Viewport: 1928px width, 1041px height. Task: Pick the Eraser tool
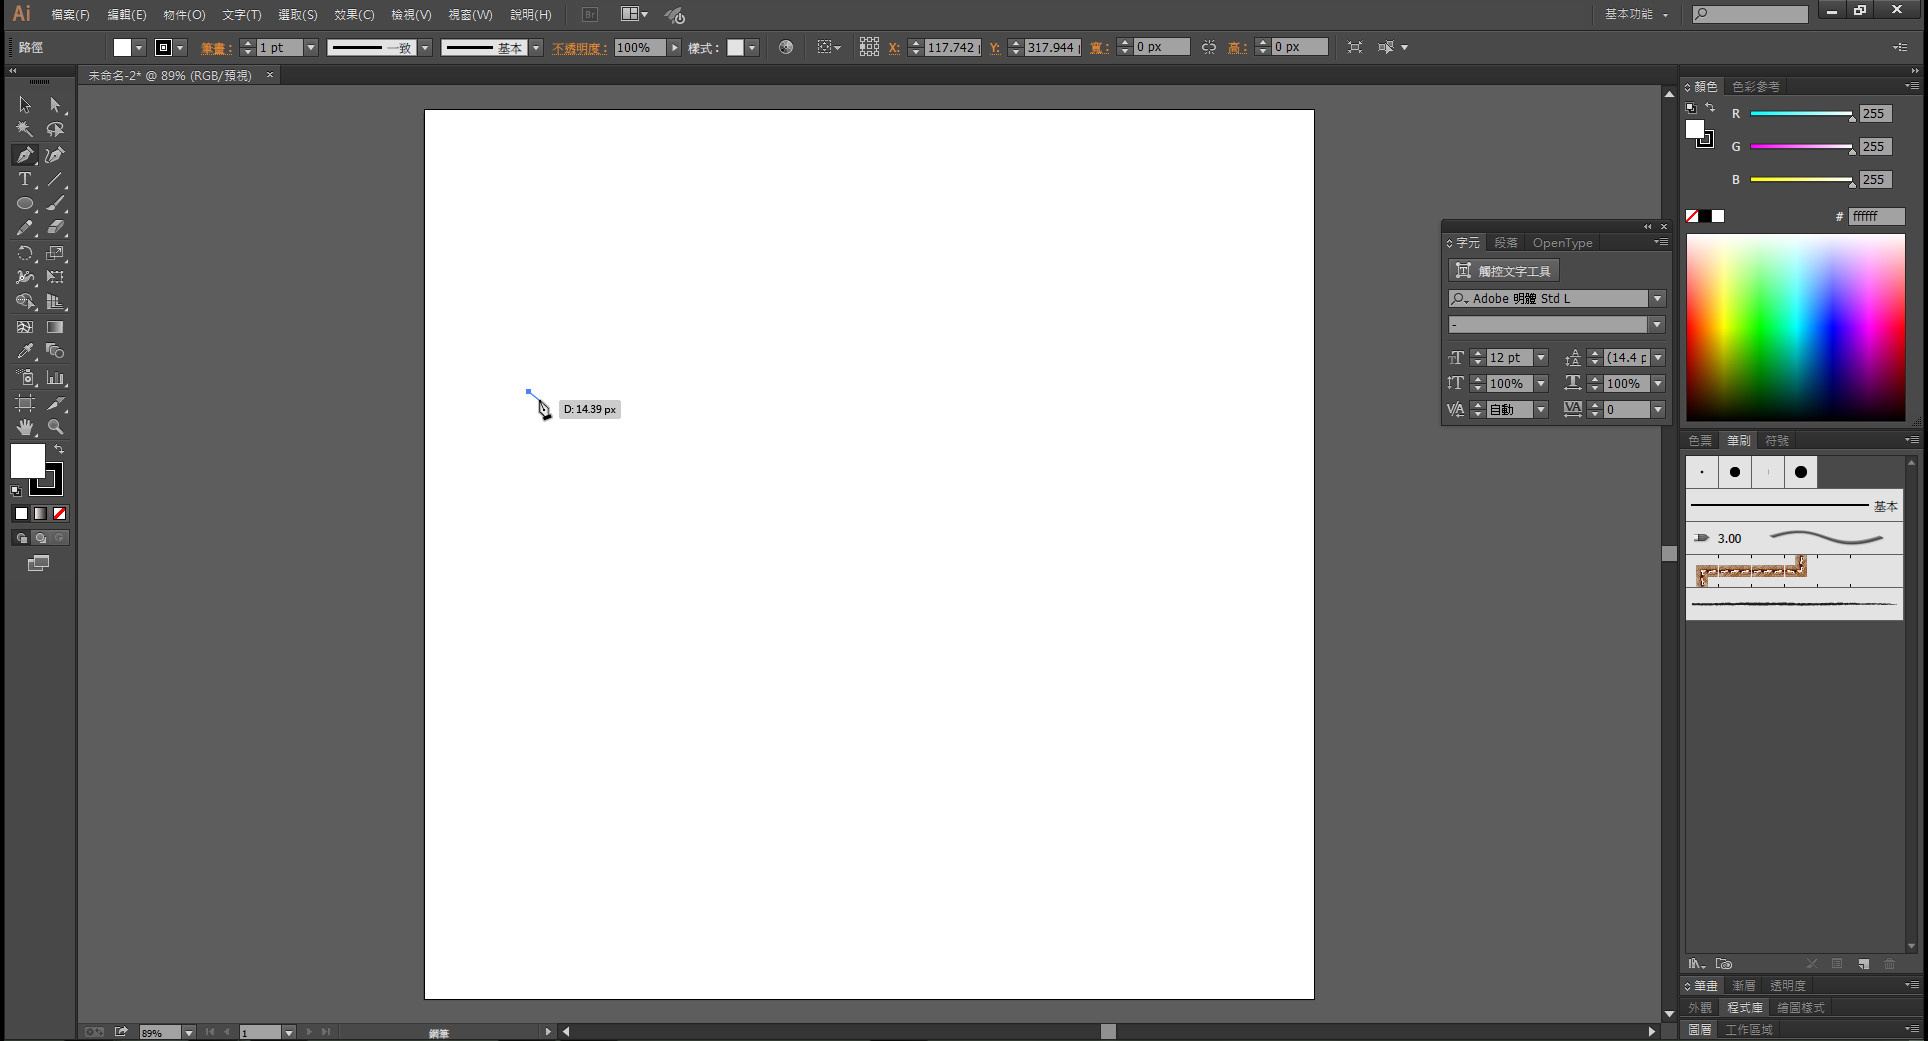point(56,228)
